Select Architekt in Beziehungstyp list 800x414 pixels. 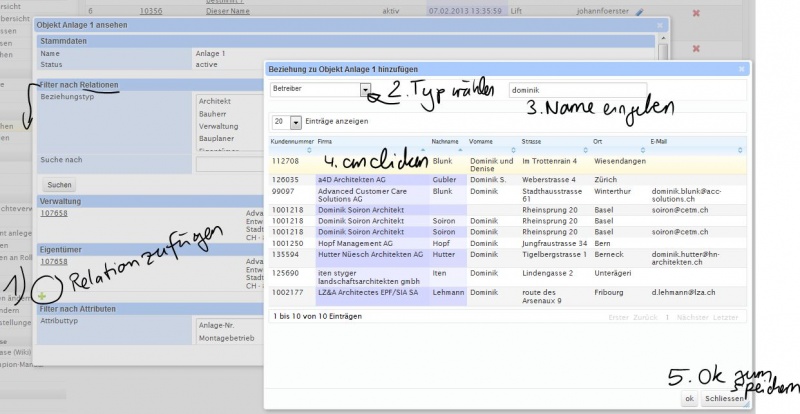tap(215, 101)
